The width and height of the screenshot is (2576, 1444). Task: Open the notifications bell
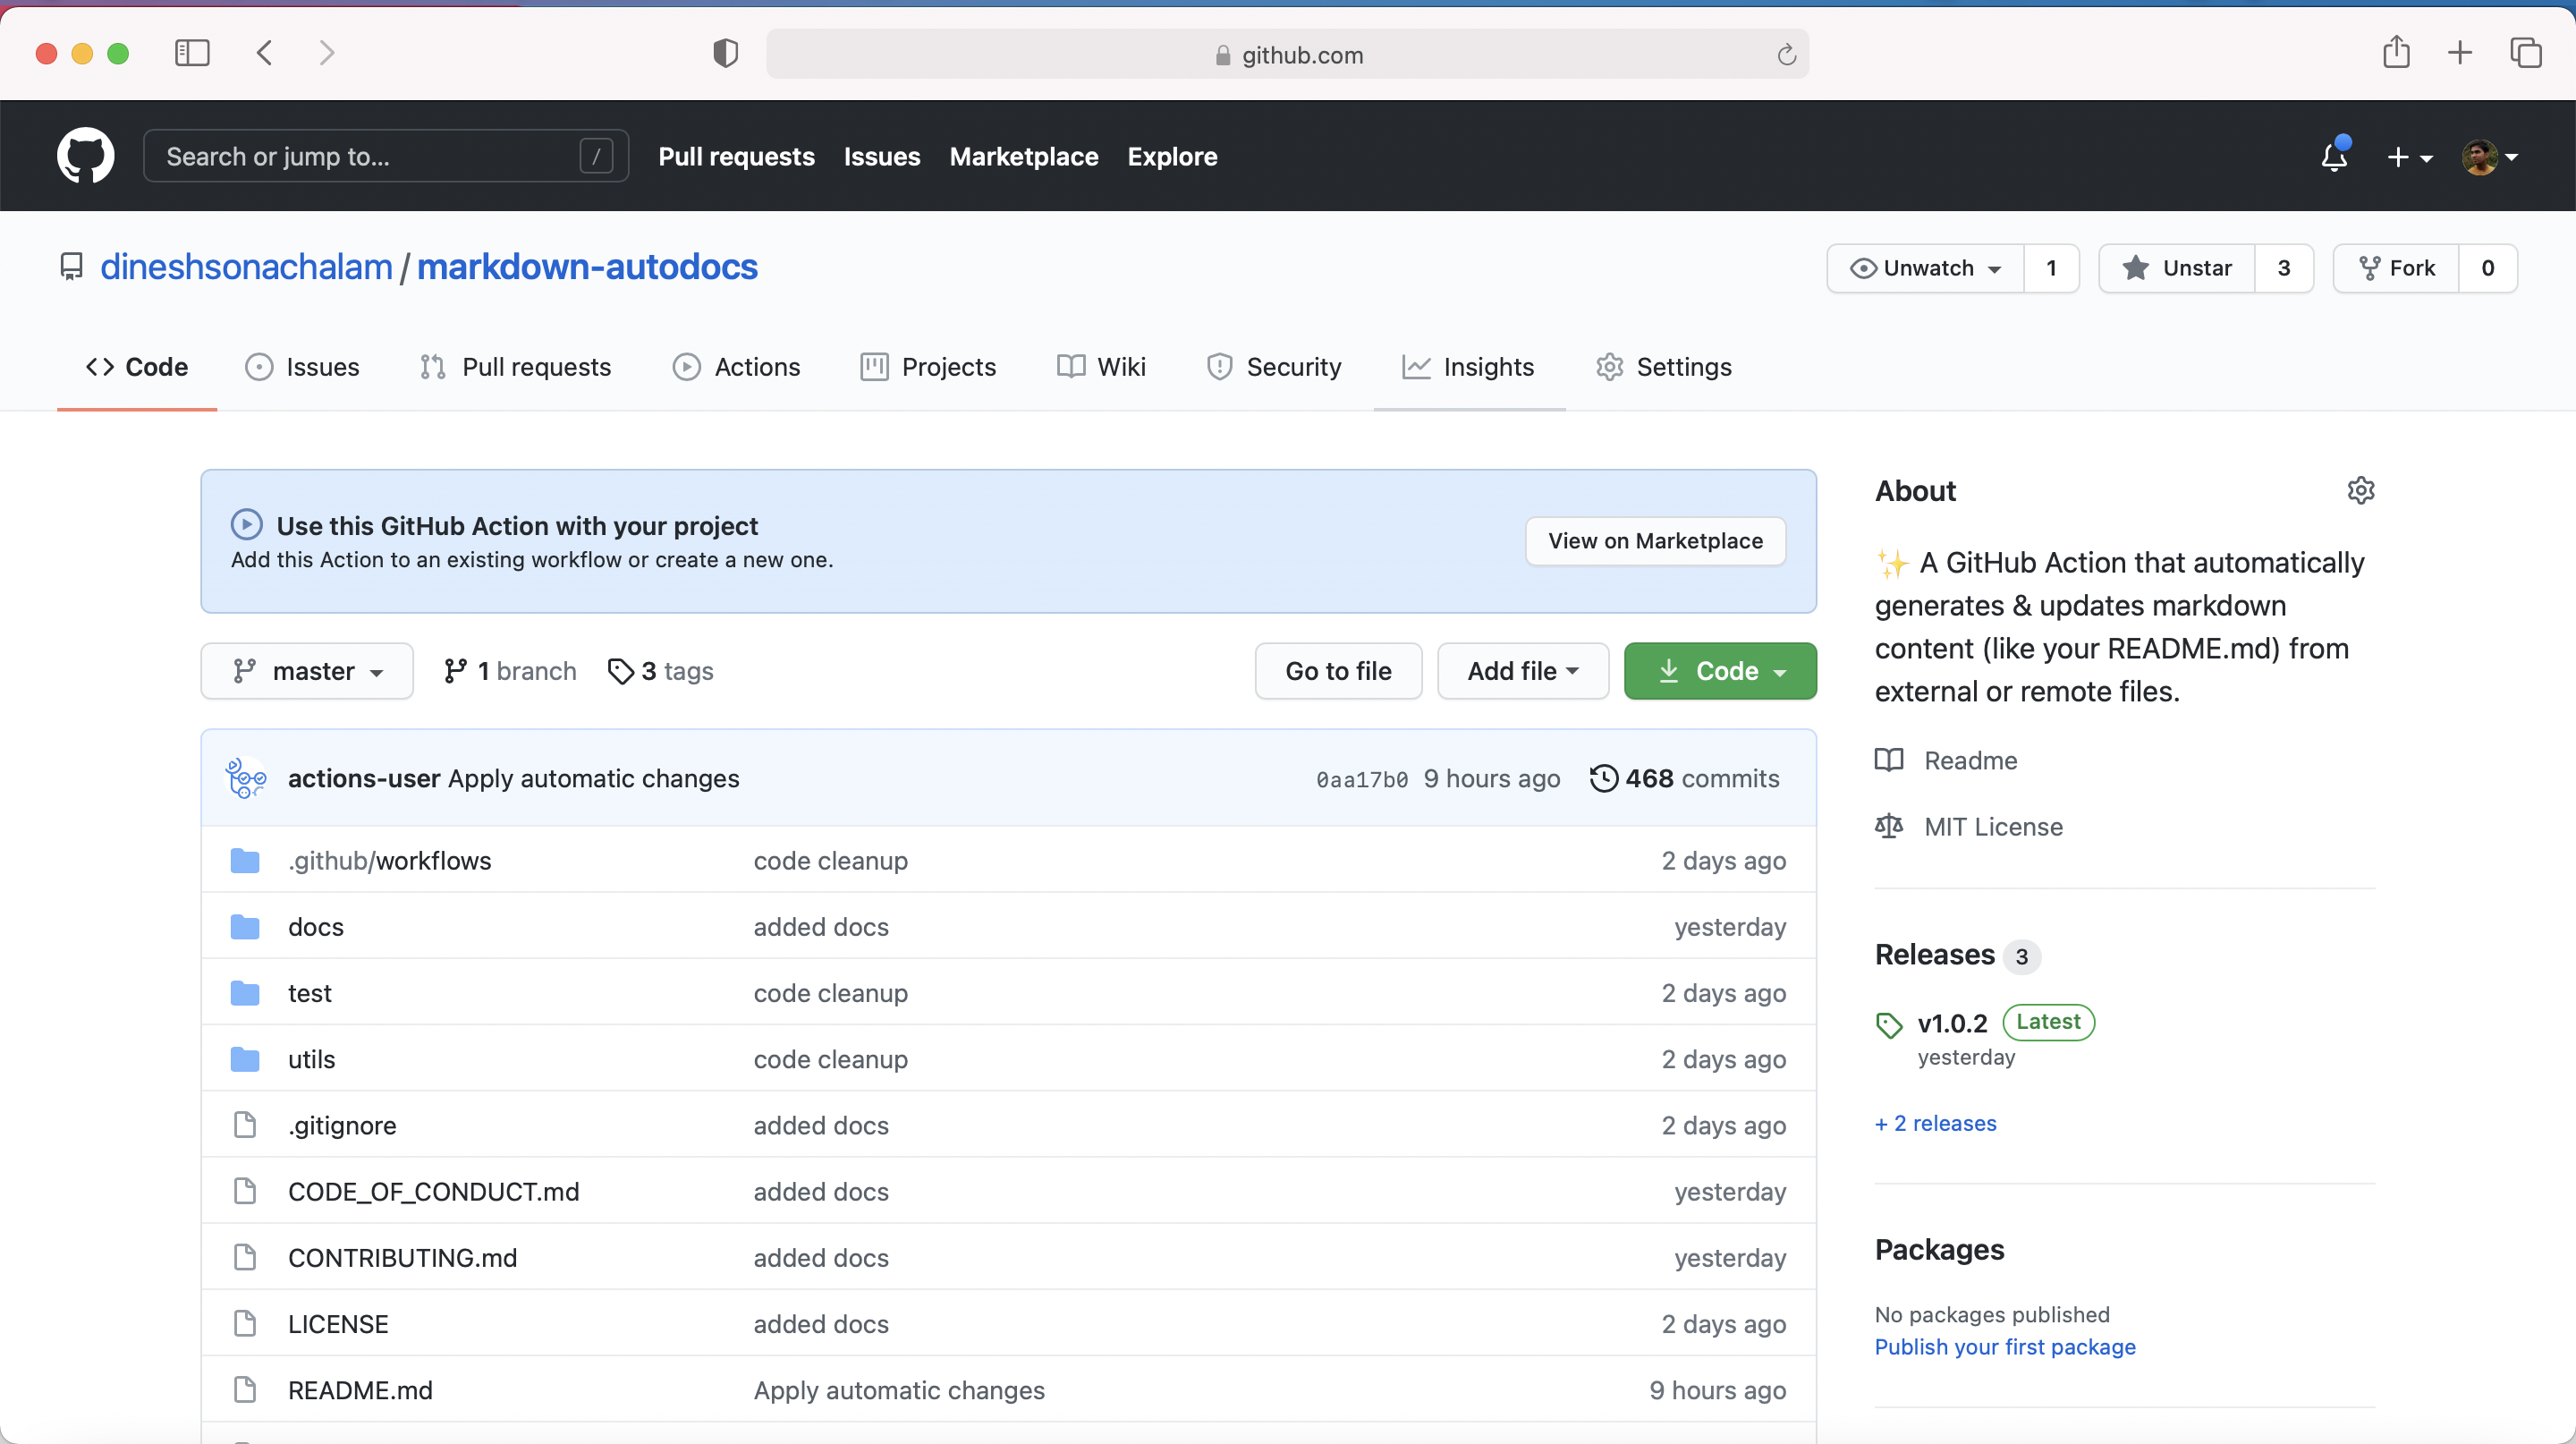(2334, 156)
